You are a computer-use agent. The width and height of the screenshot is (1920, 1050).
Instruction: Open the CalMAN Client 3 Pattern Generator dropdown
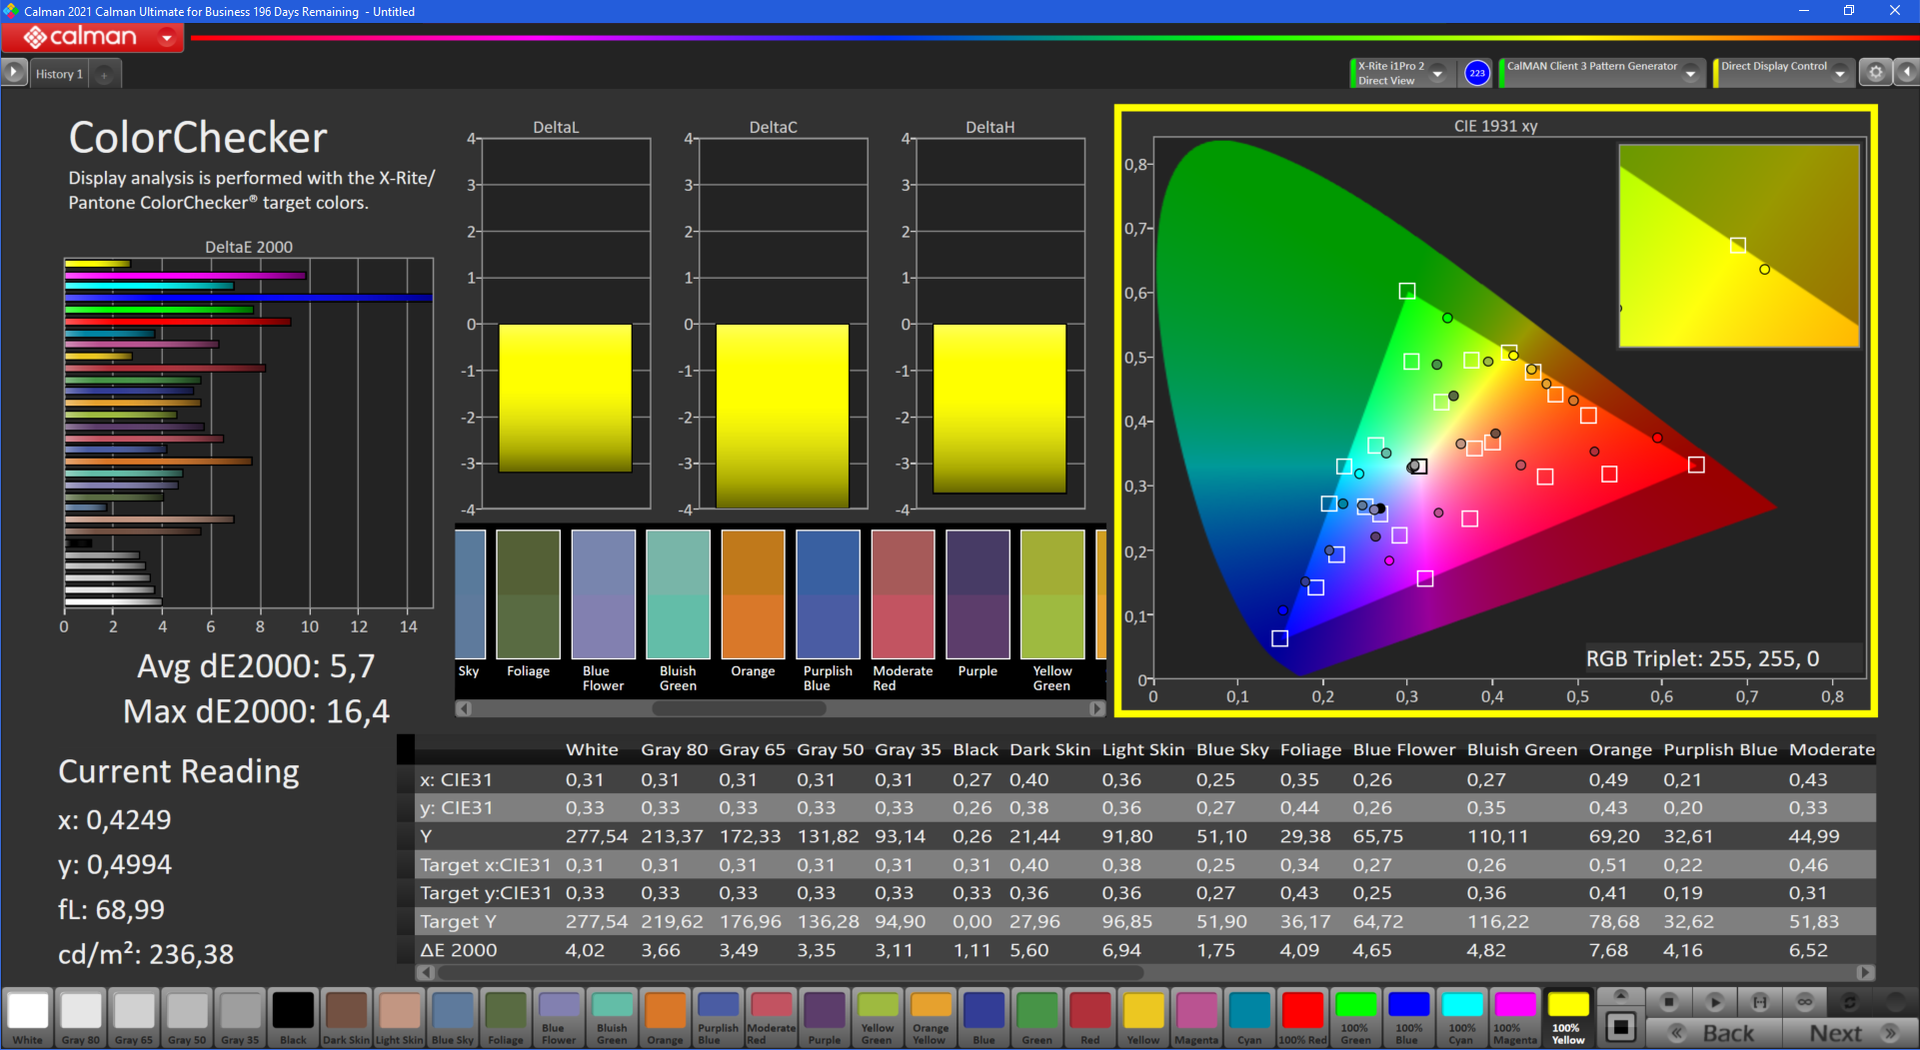click(1690, 73)
